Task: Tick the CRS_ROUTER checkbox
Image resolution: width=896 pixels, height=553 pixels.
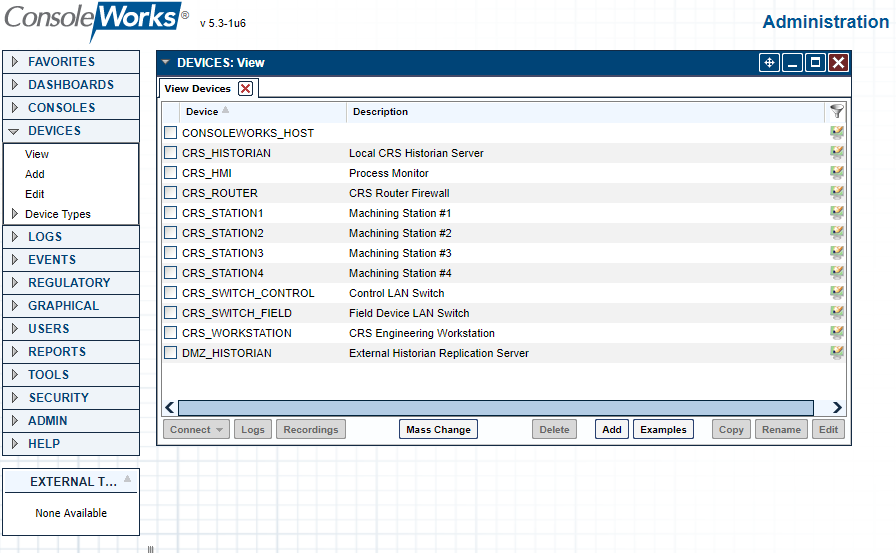Action: click(170, 193)
